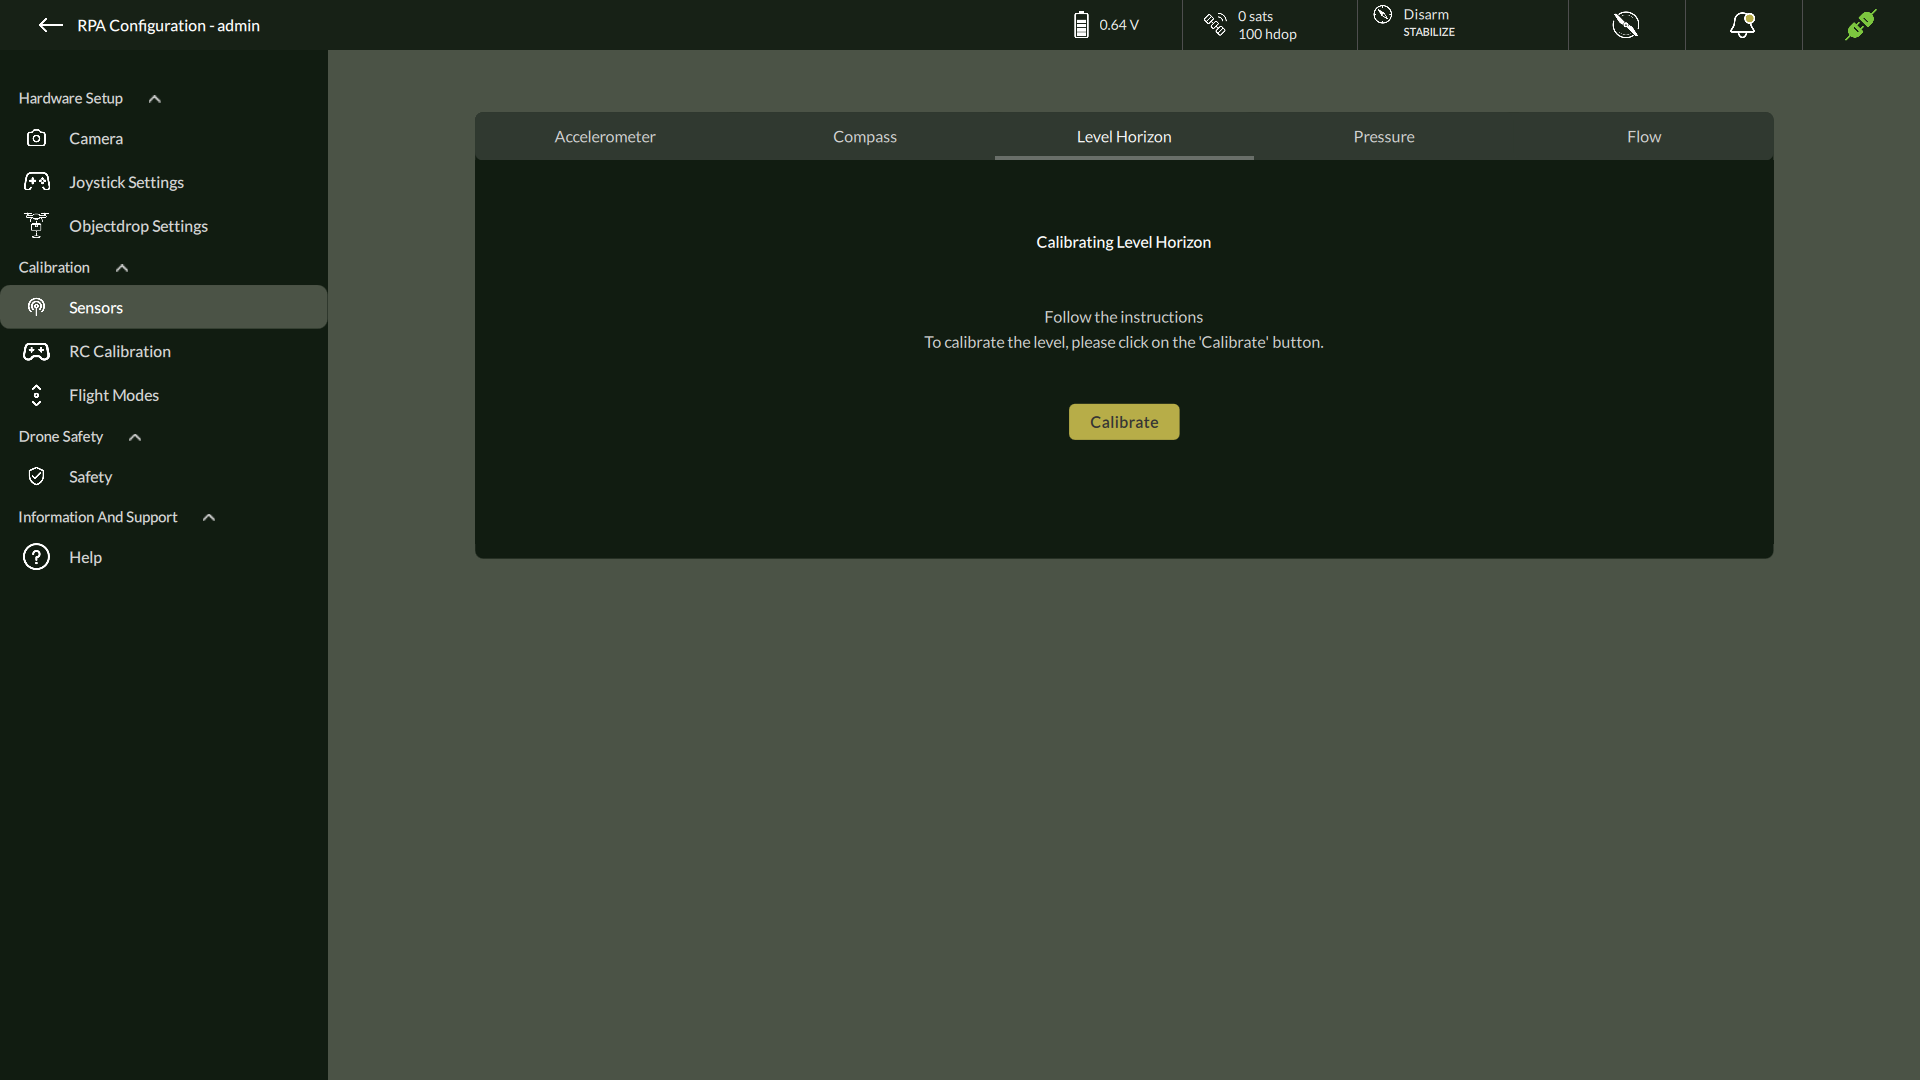Click the Disarm status icon

click(x=1383, y=14)
